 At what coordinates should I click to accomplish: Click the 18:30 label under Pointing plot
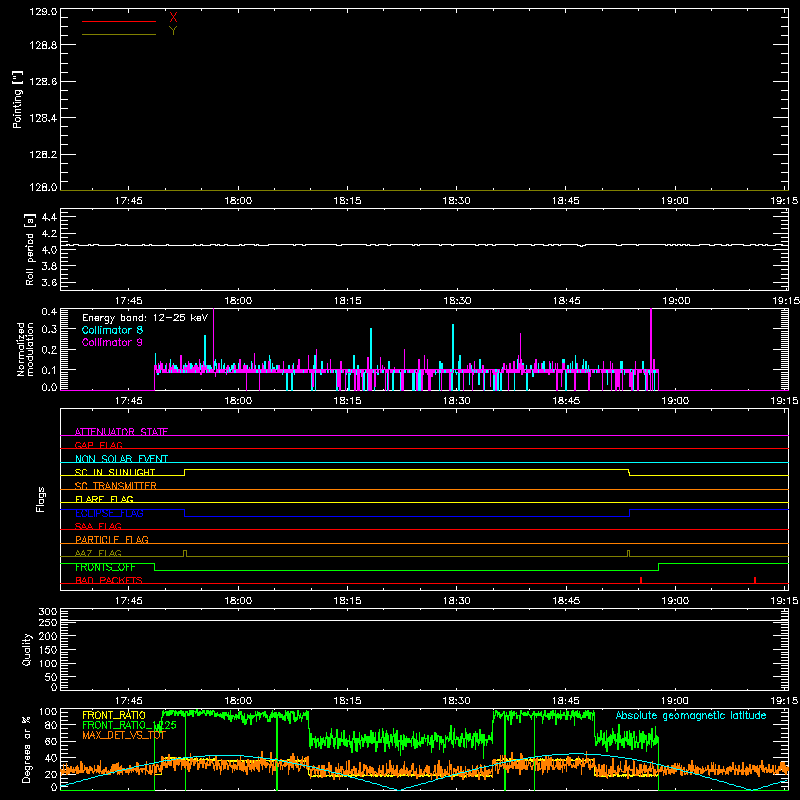pos(457,201)
